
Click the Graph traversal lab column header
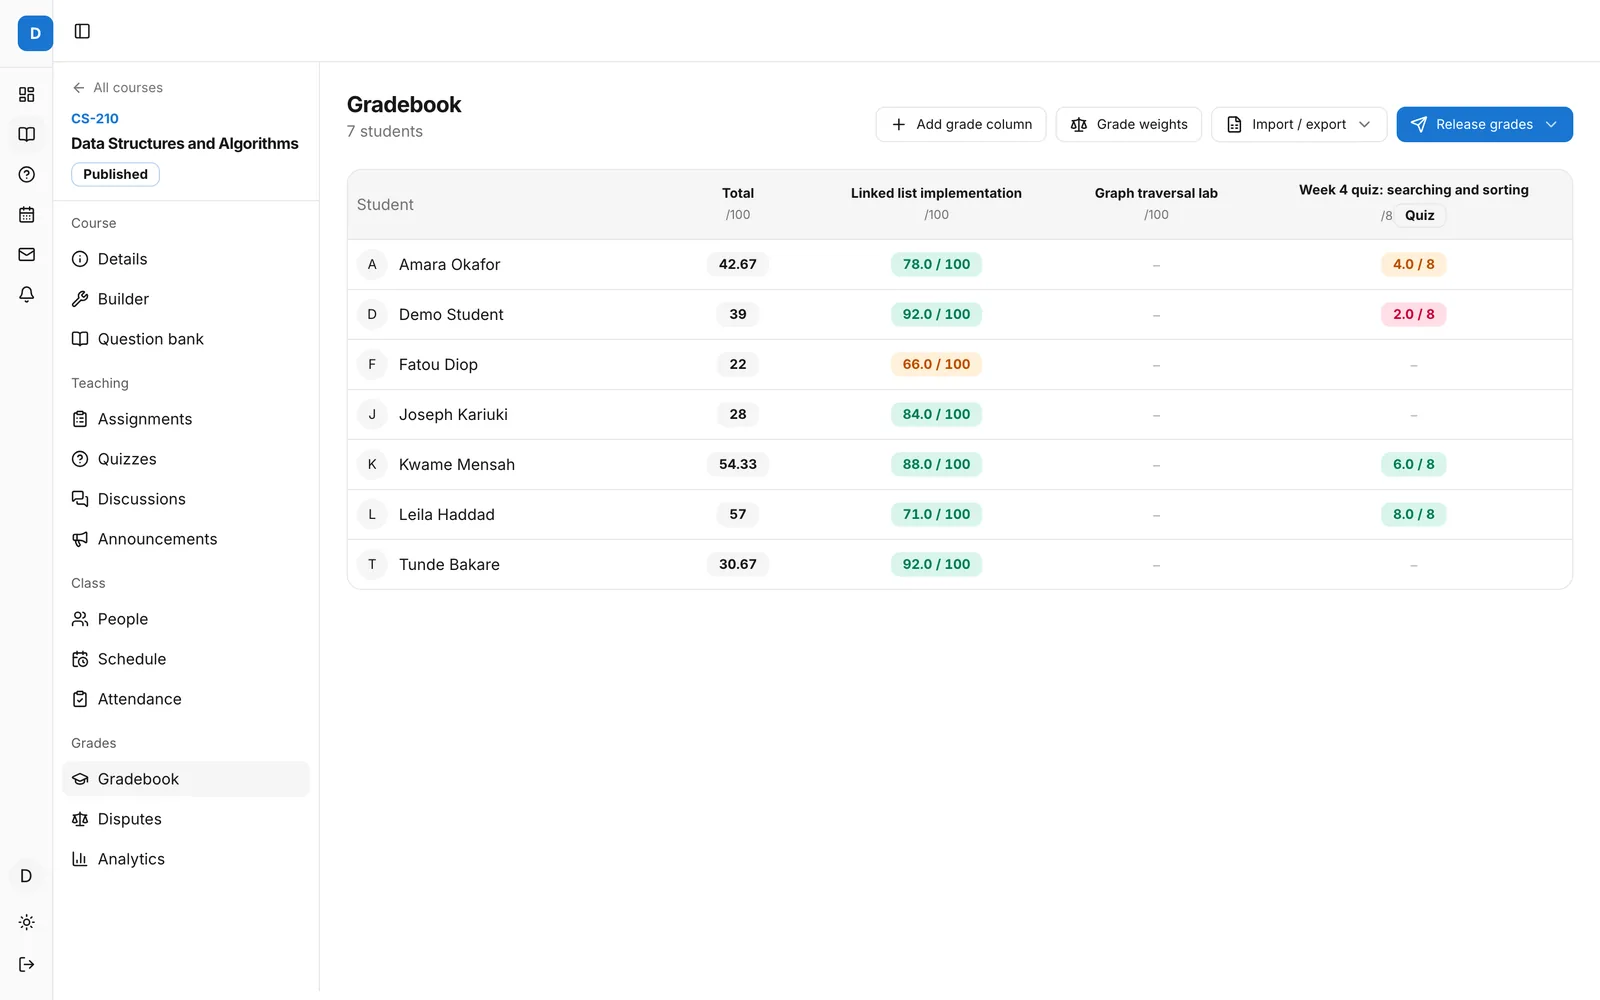pos(1156,193)
